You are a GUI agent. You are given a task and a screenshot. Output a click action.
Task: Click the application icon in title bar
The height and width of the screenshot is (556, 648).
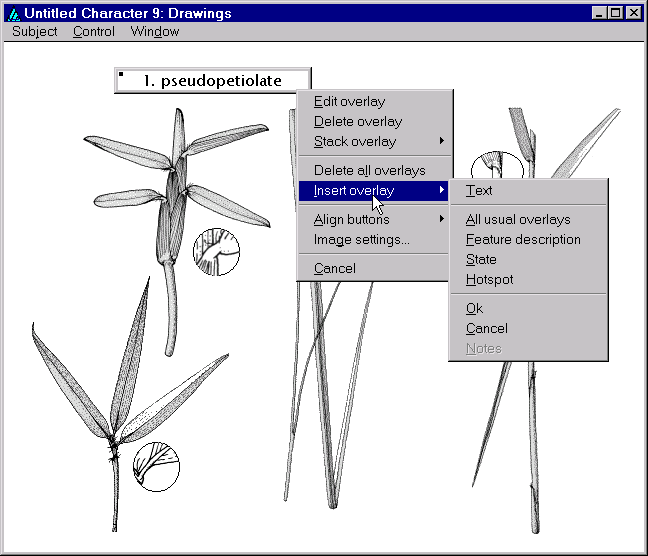13,13
